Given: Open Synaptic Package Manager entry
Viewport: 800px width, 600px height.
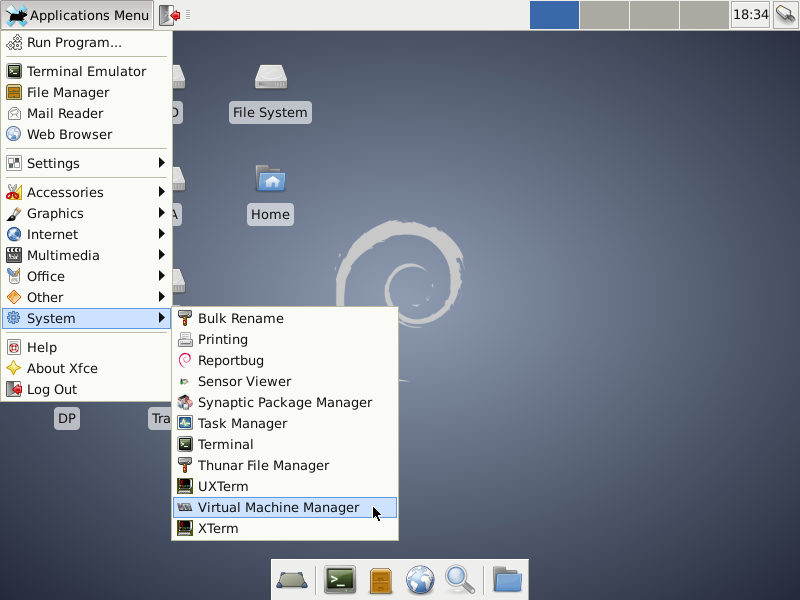Looking at the screenshot, I should [284, 402].
